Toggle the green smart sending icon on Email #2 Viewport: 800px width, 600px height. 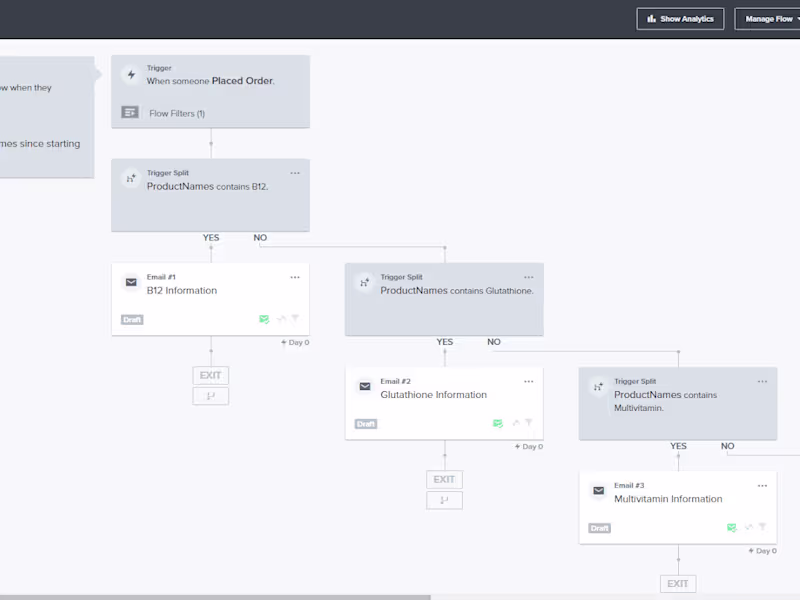coord(498,424)
